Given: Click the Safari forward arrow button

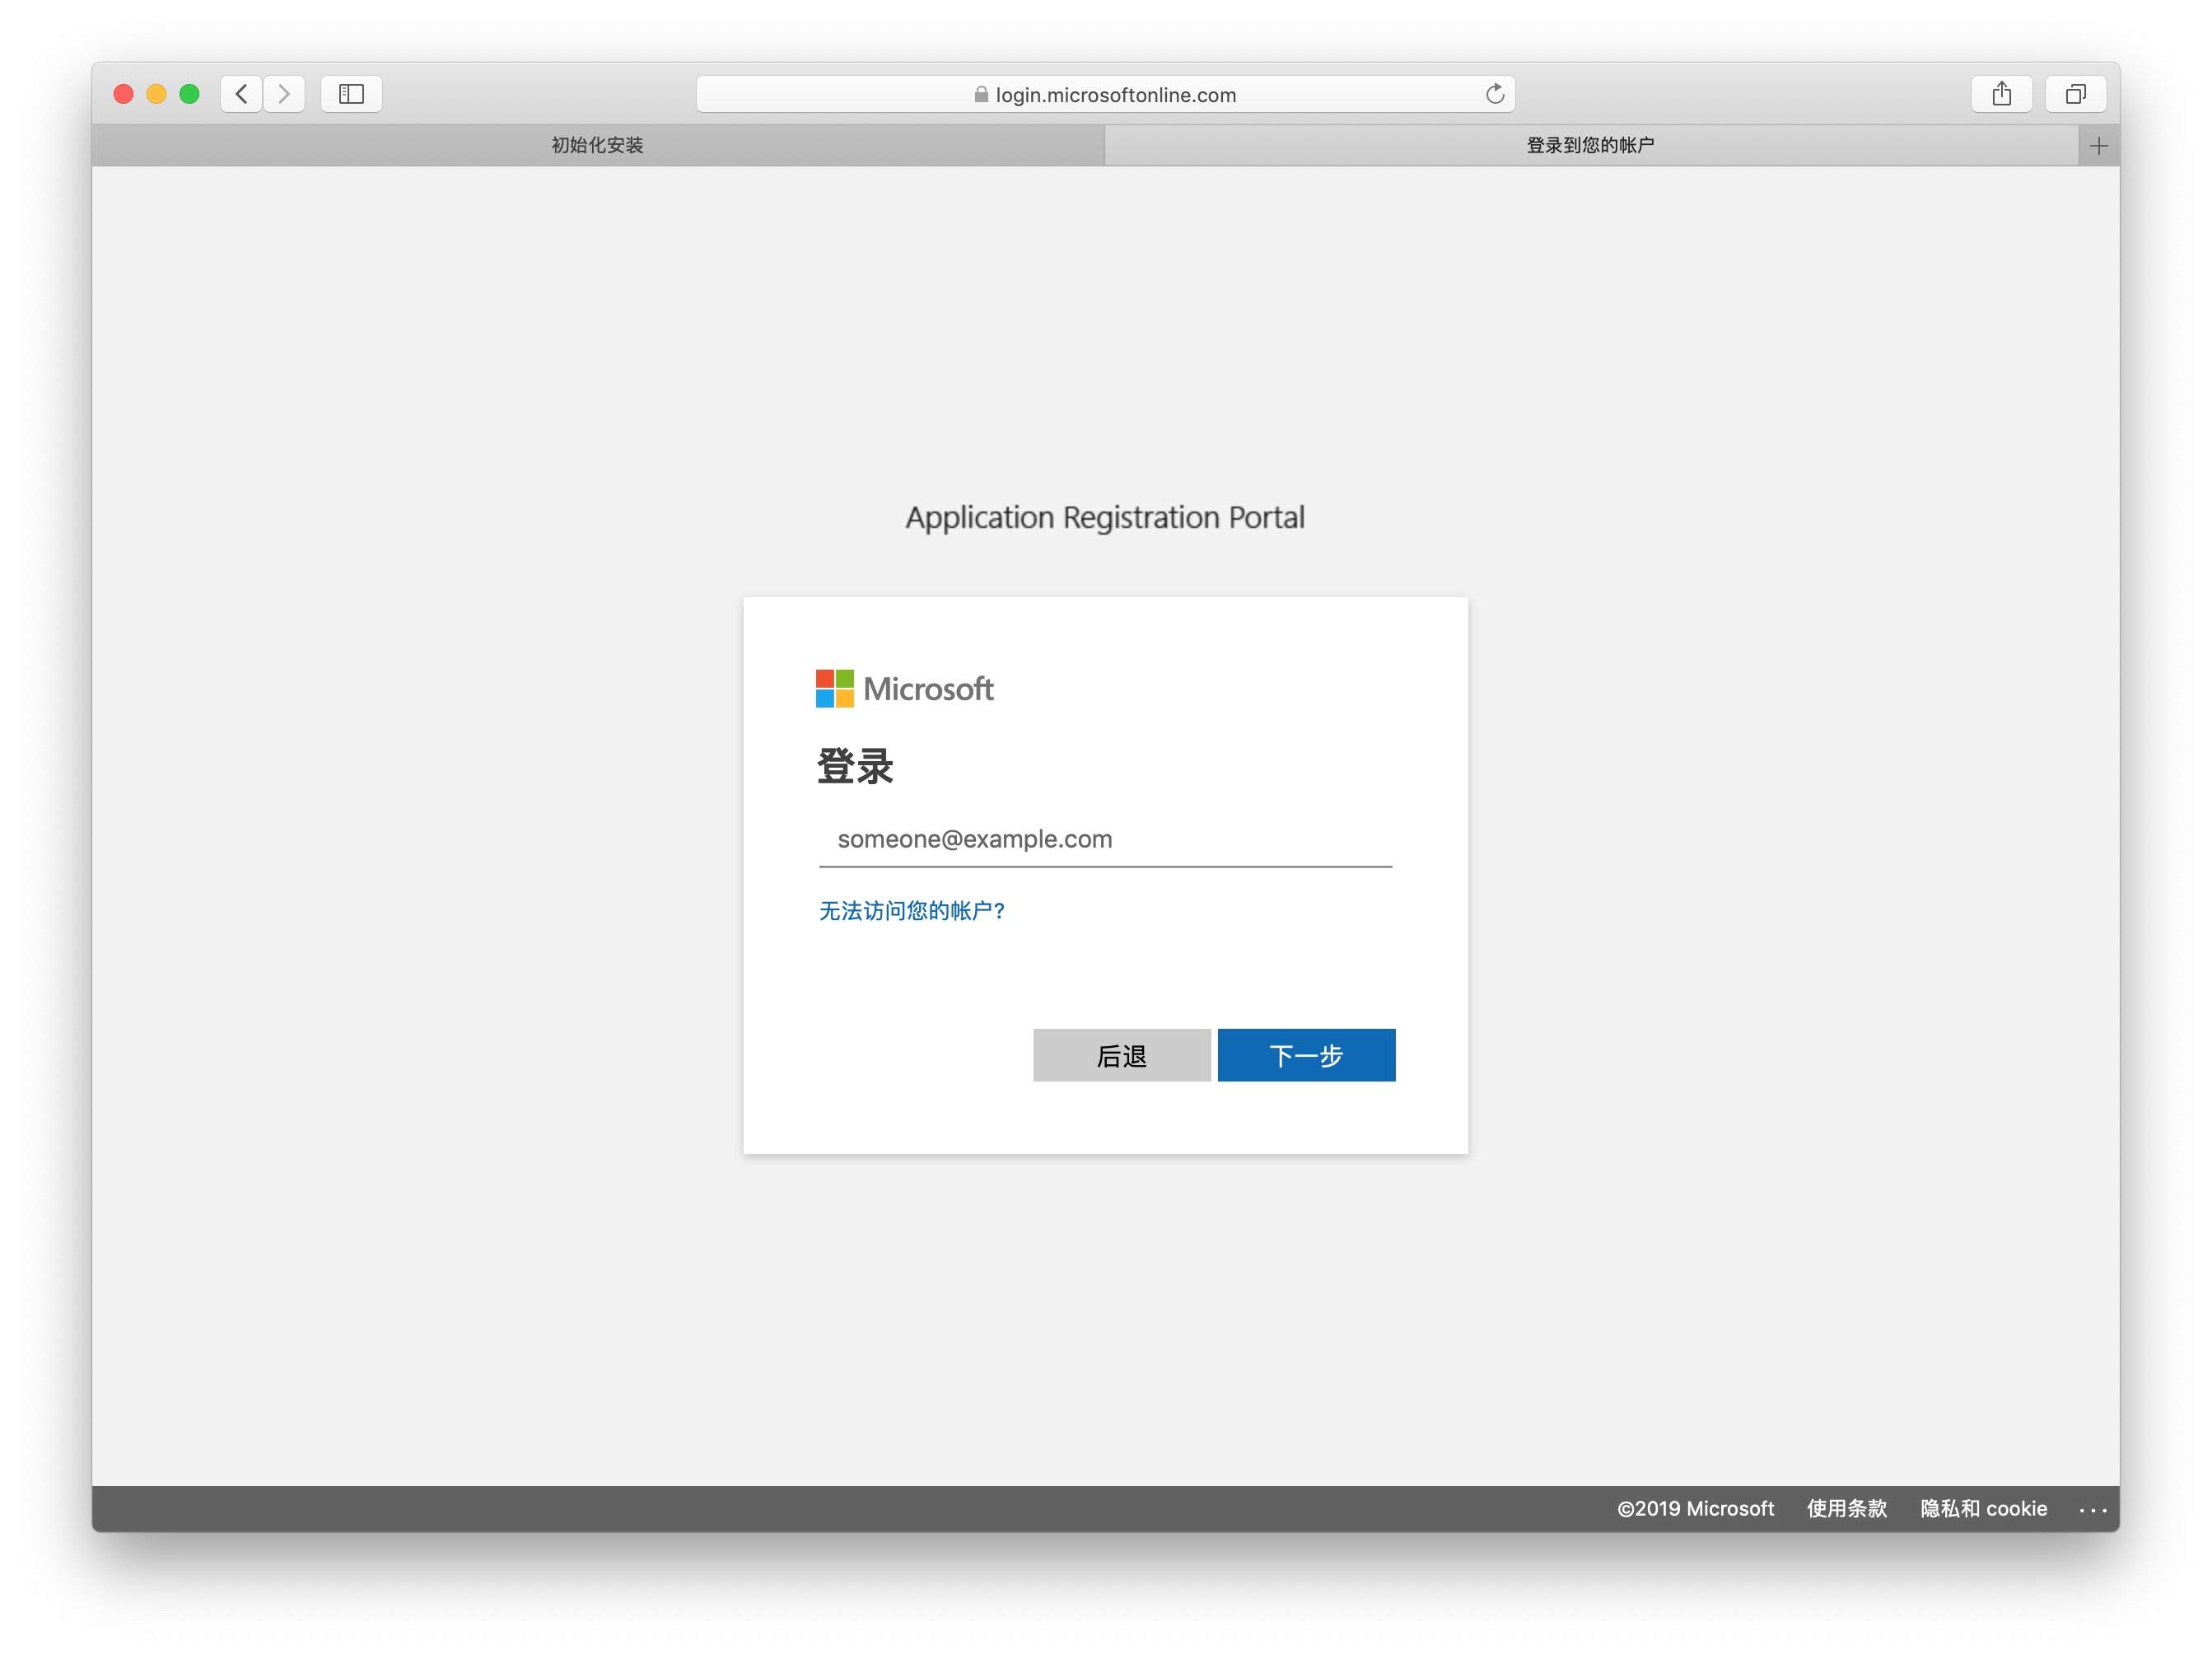Looking at the screenshot, I should [x=285, y=94].
